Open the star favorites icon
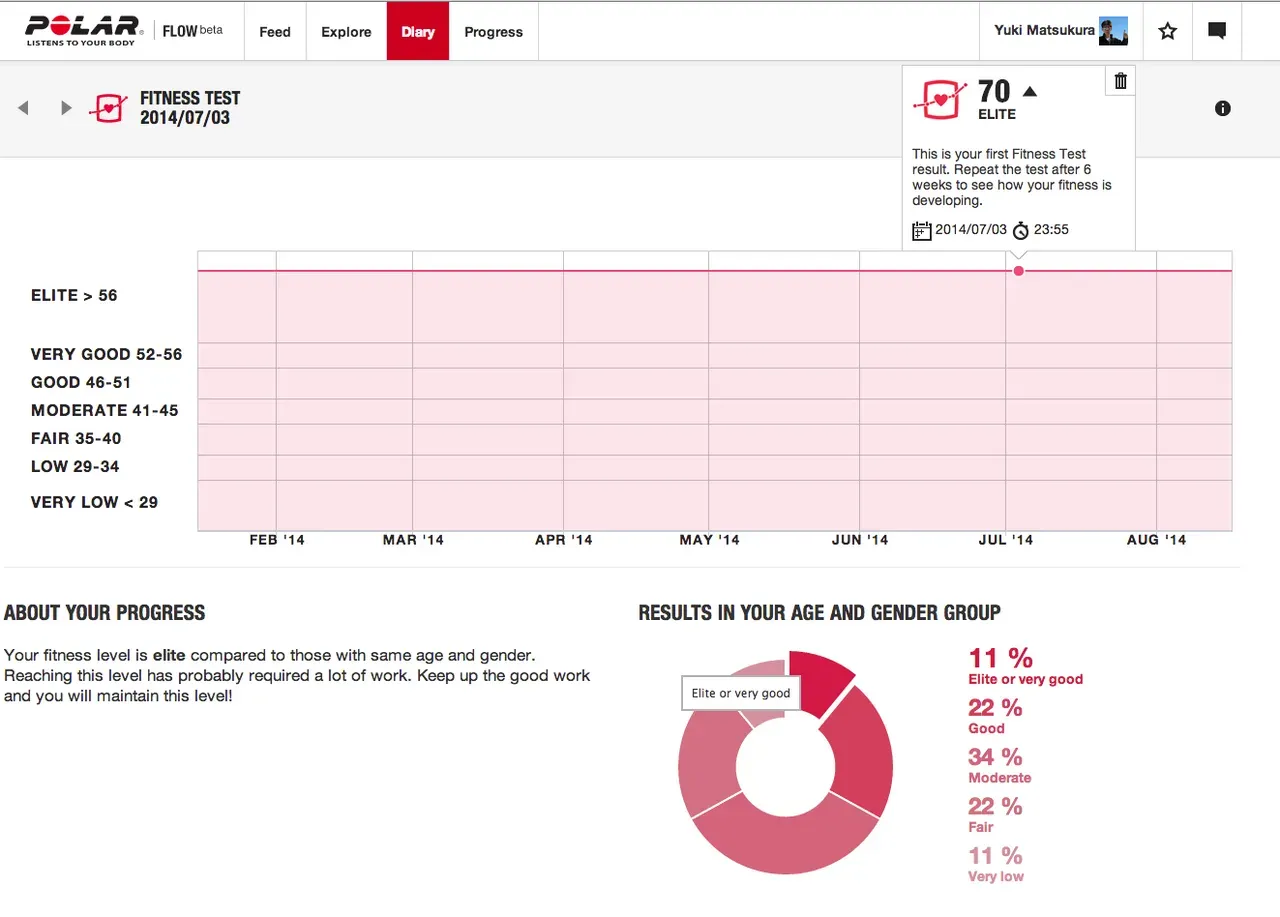Screen dimensions: 1280x917 pyautogui.click(x=1167, y=30)
